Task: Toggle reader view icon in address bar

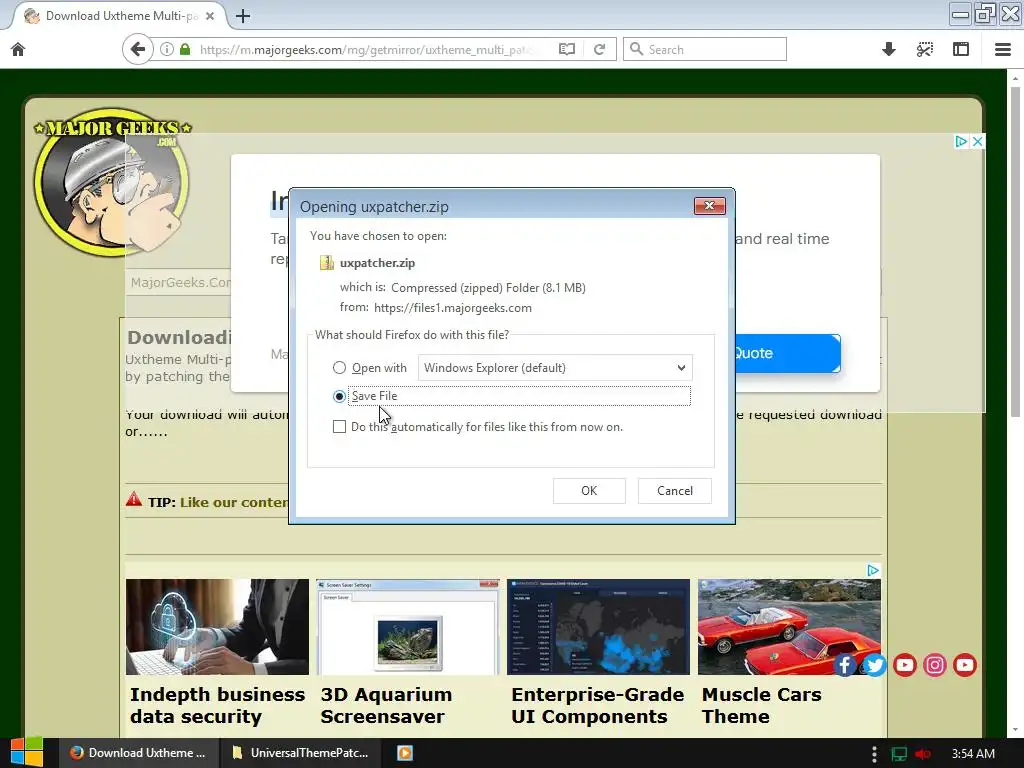Action: [566, 50]
